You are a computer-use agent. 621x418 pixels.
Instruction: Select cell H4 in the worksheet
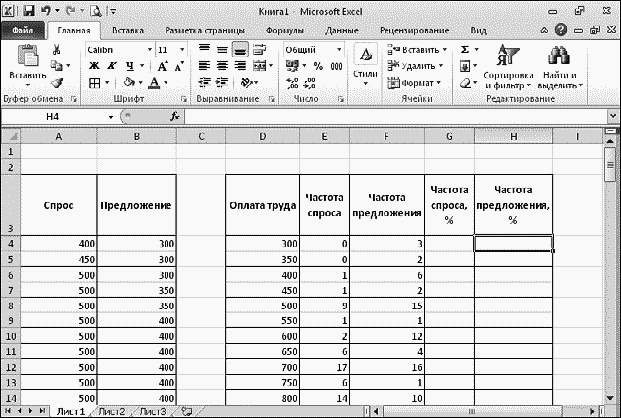pyautogui.click(x=513, y=242)
